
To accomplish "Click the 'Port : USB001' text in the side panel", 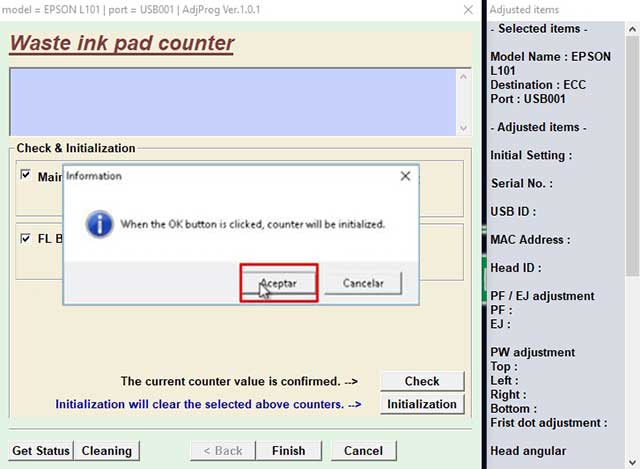I will 528,99.
